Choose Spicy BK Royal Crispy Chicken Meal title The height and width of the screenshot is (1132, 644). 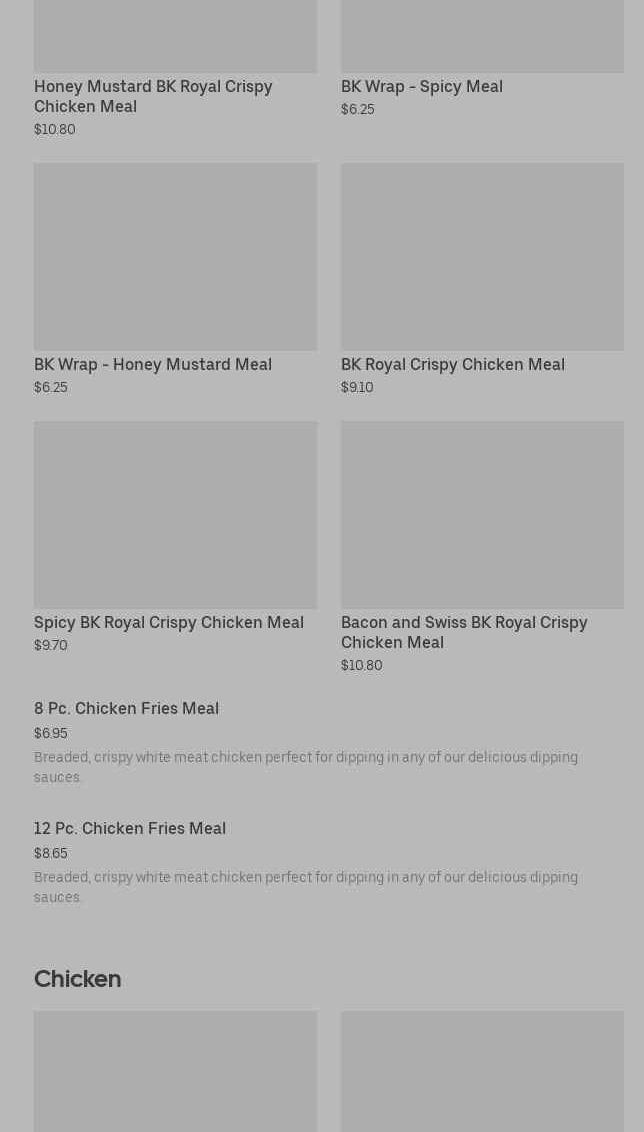tap(168, 622)
